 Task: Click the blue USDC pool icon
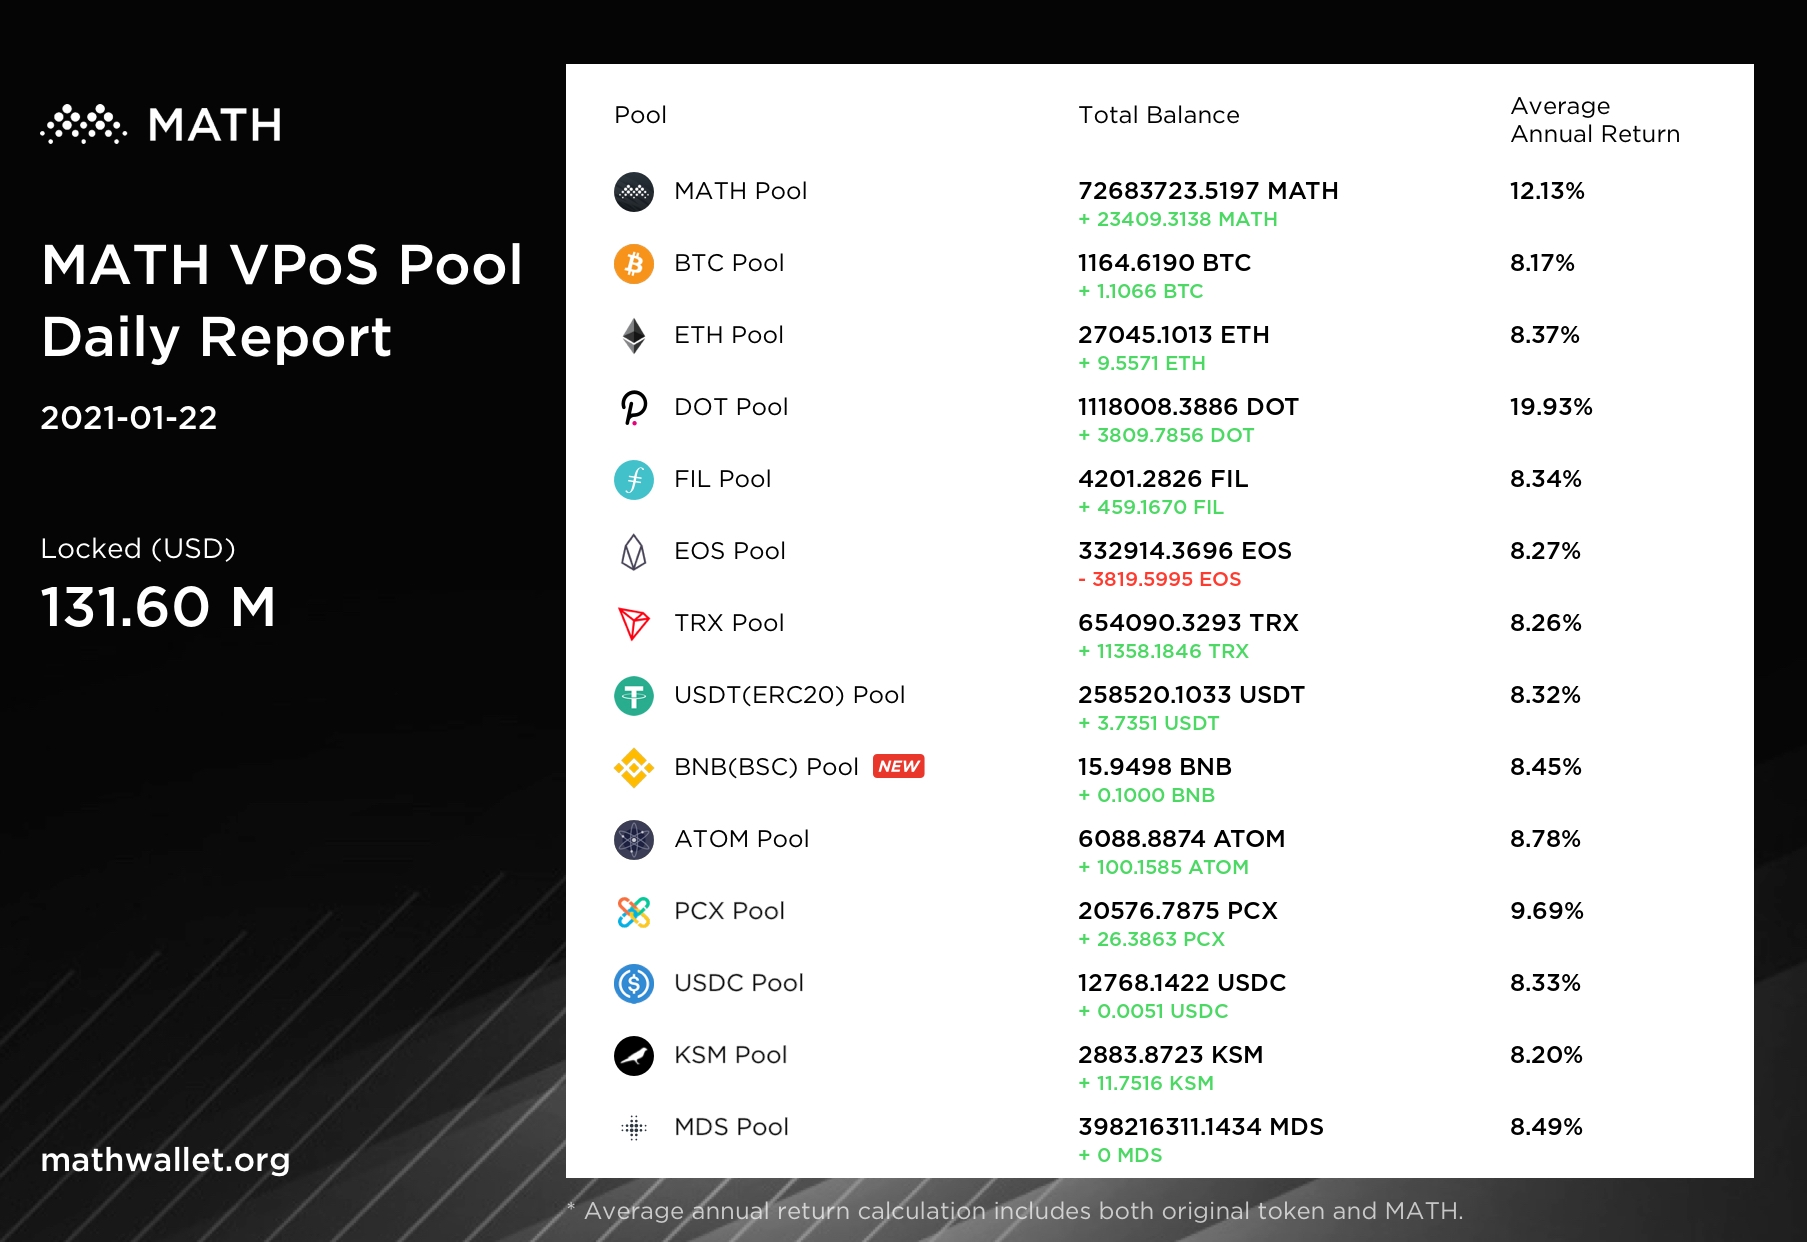[x=633, y=984]
